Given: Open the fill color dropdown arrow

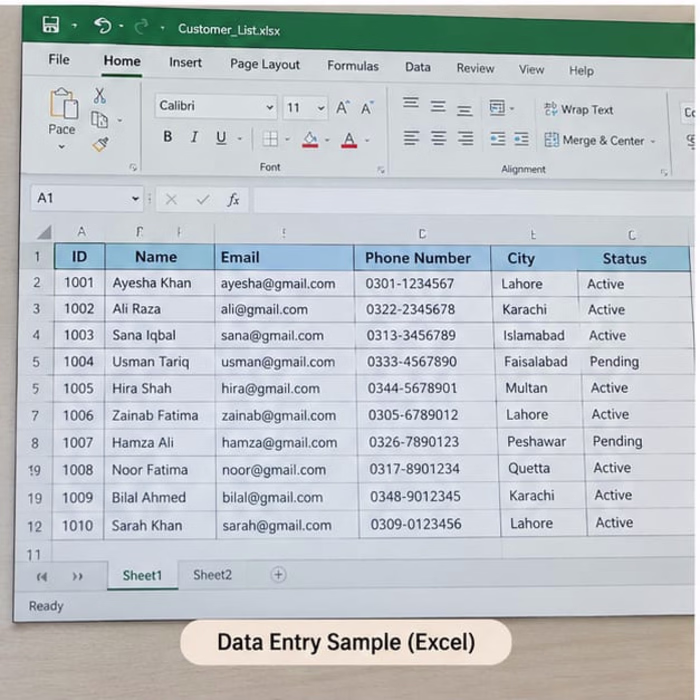Looking at the screenshot, I should 327,140.
